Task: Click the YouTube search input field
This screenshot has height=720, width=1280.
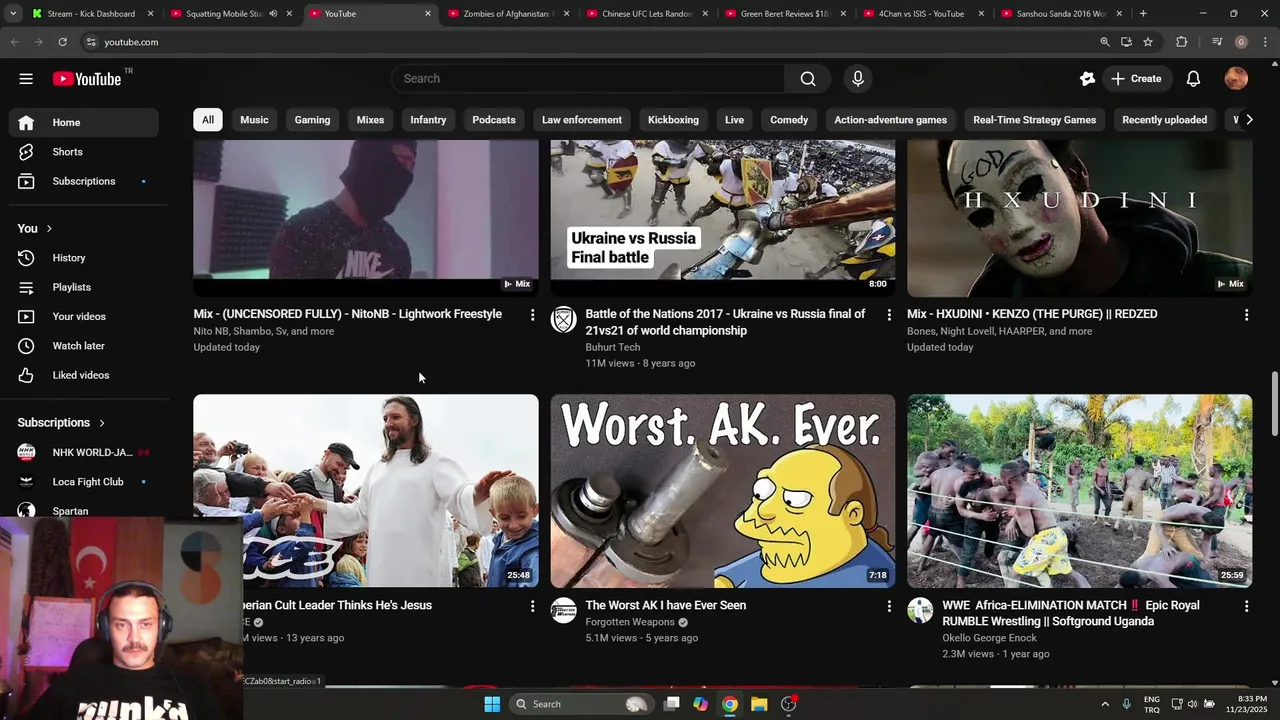Action: tap(588, 79)
